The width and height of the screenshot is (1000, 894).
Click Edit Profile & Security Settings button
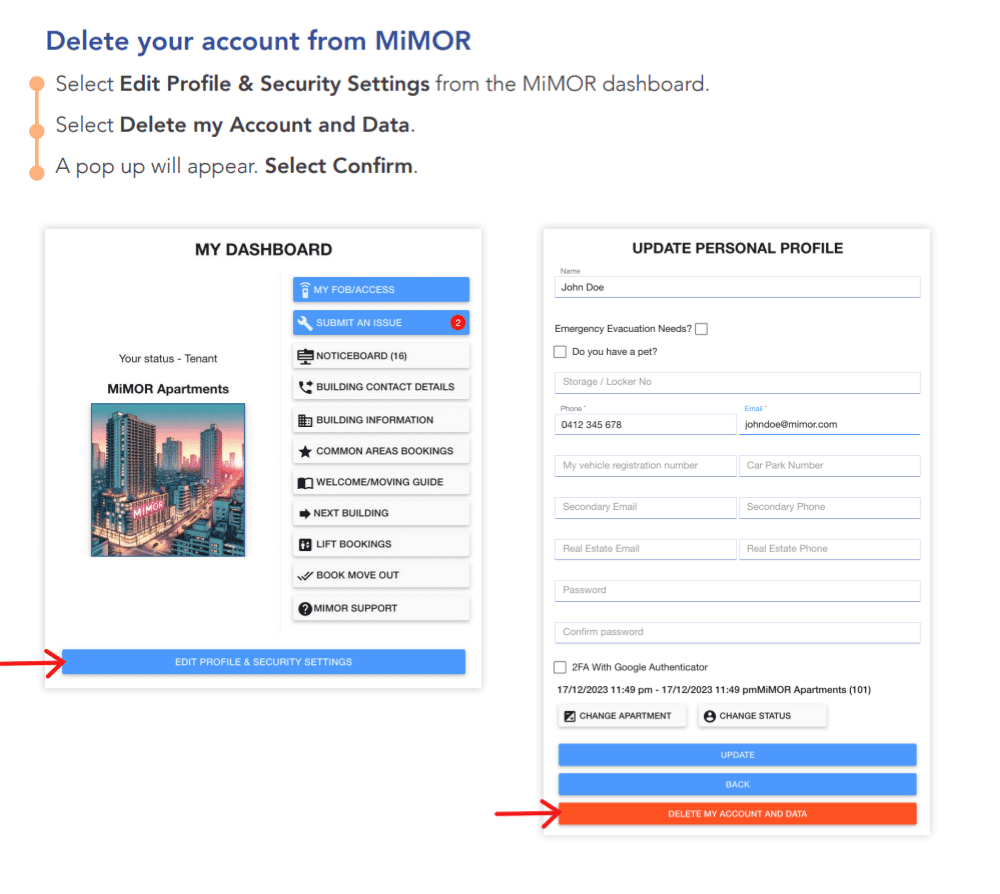pos(263,662)
